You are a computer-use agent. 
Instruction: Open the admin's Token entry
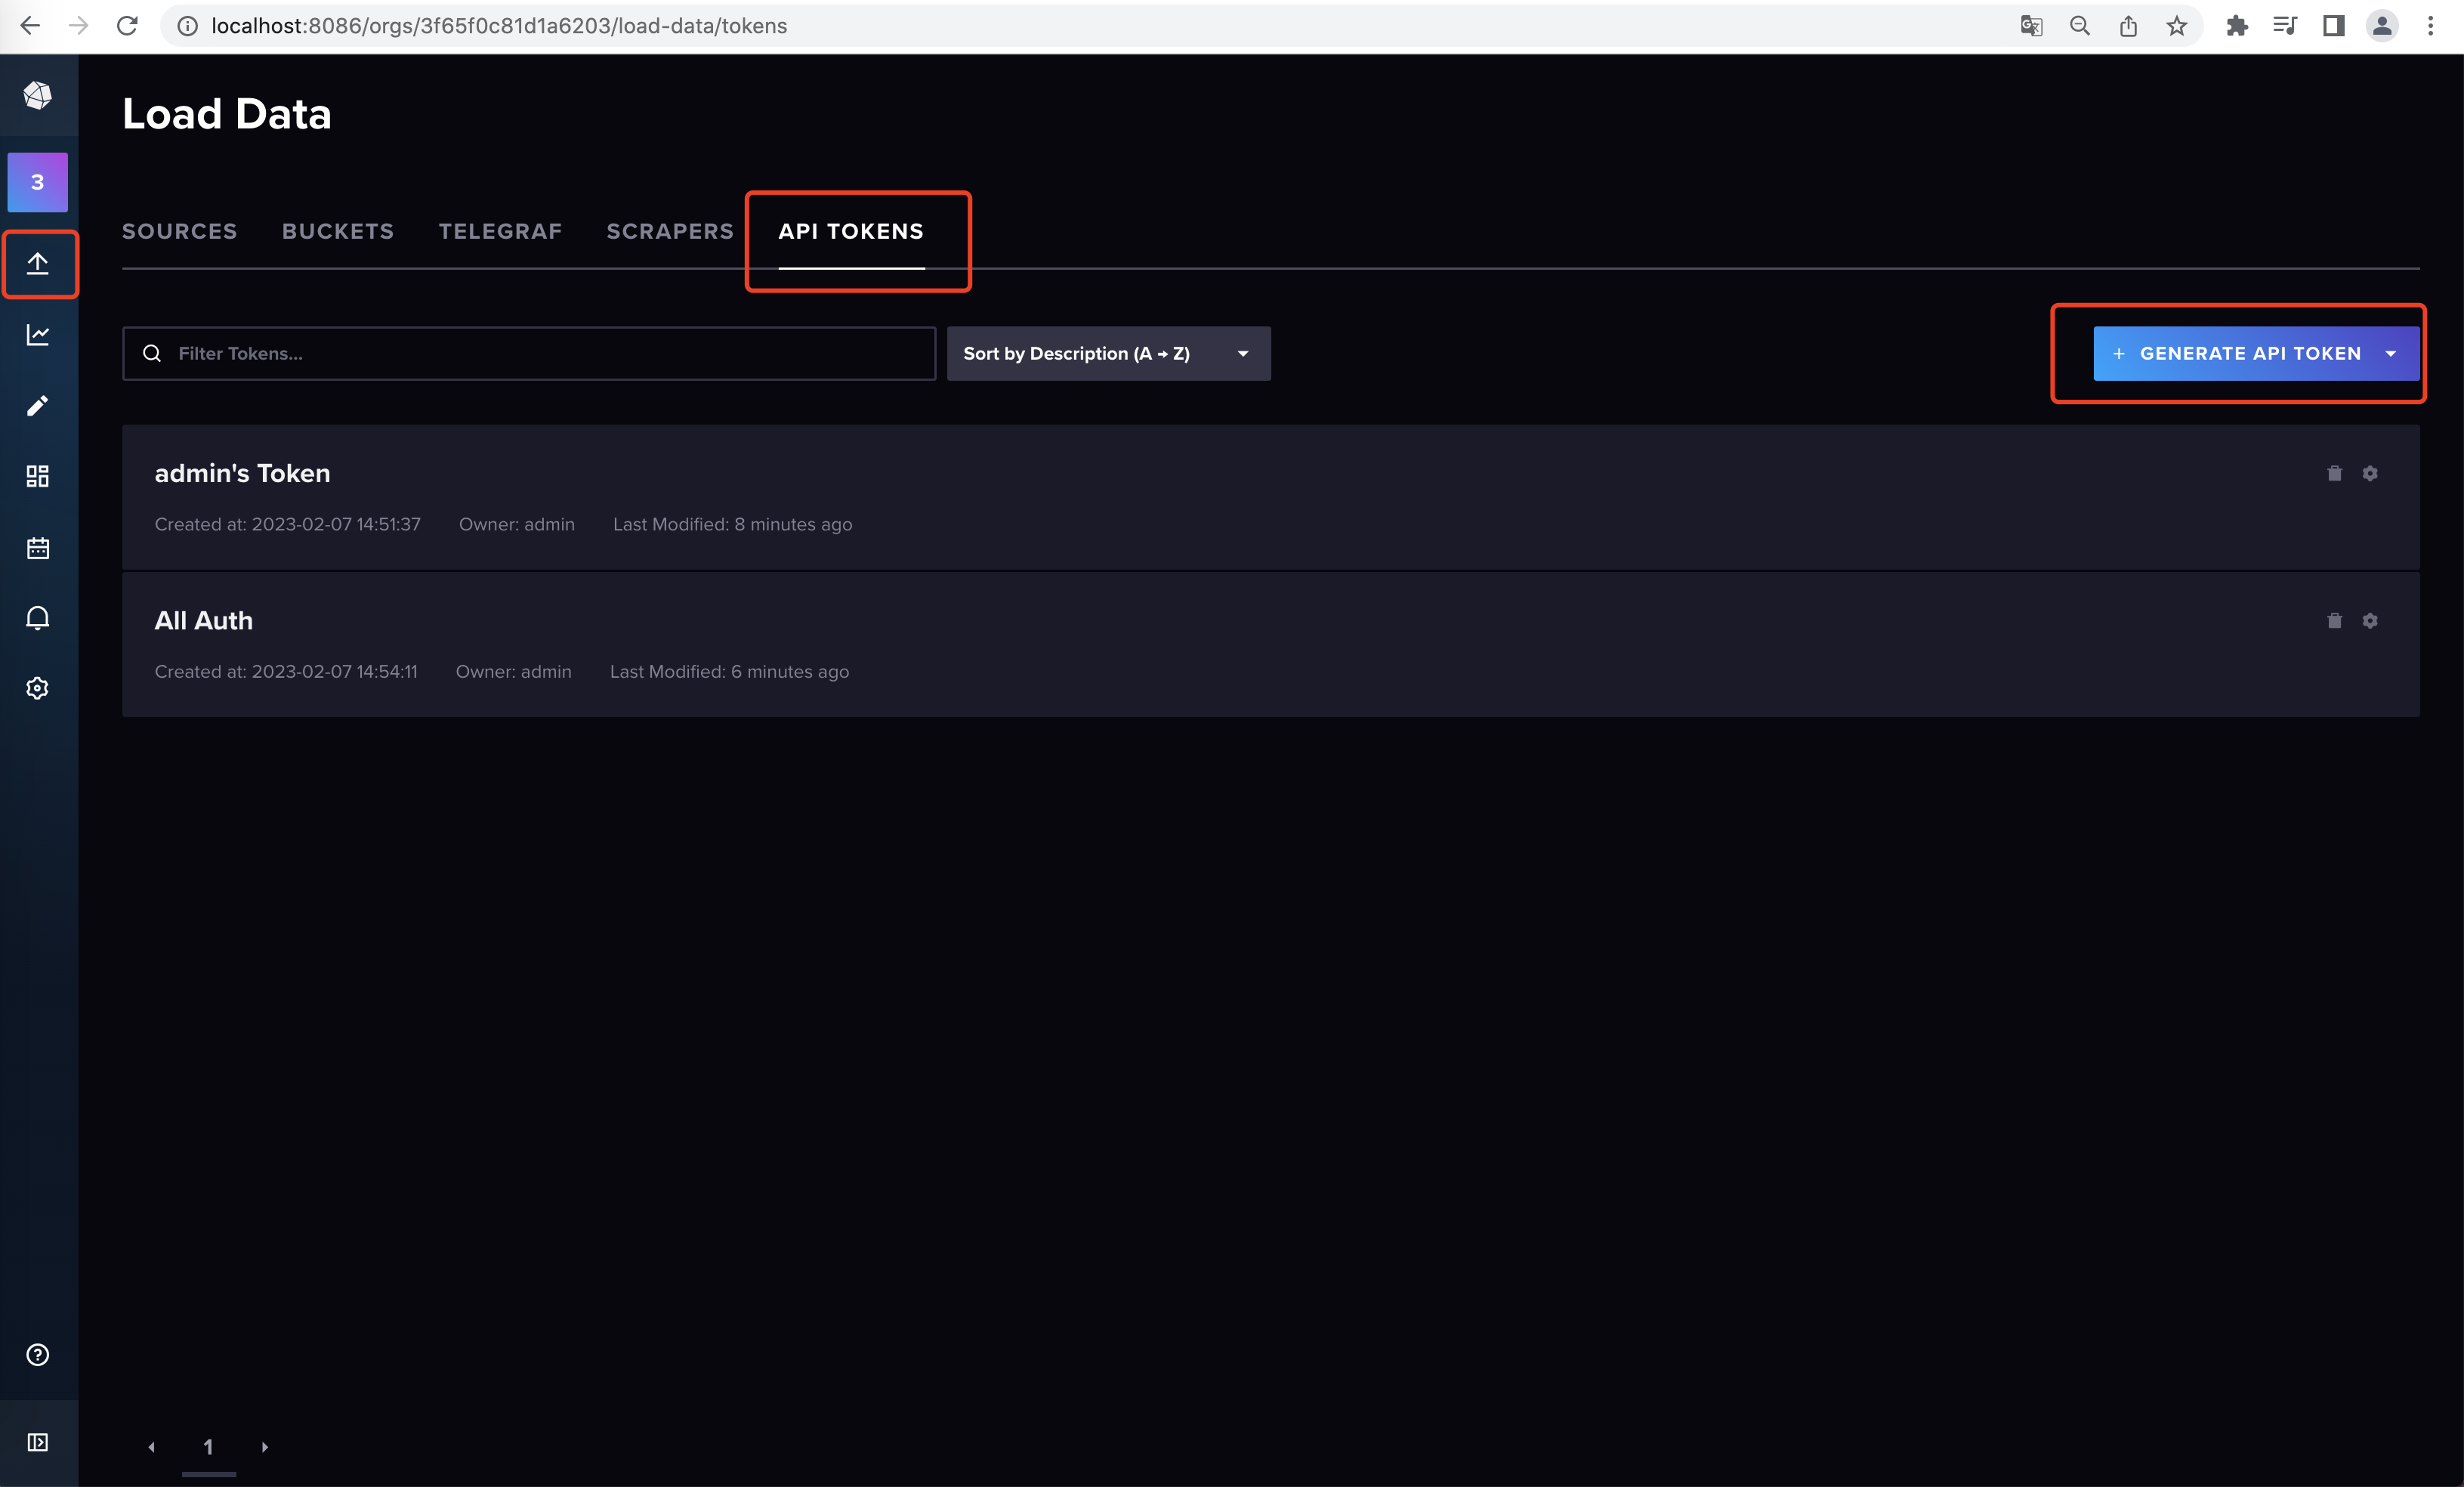(x=242, y=473)
